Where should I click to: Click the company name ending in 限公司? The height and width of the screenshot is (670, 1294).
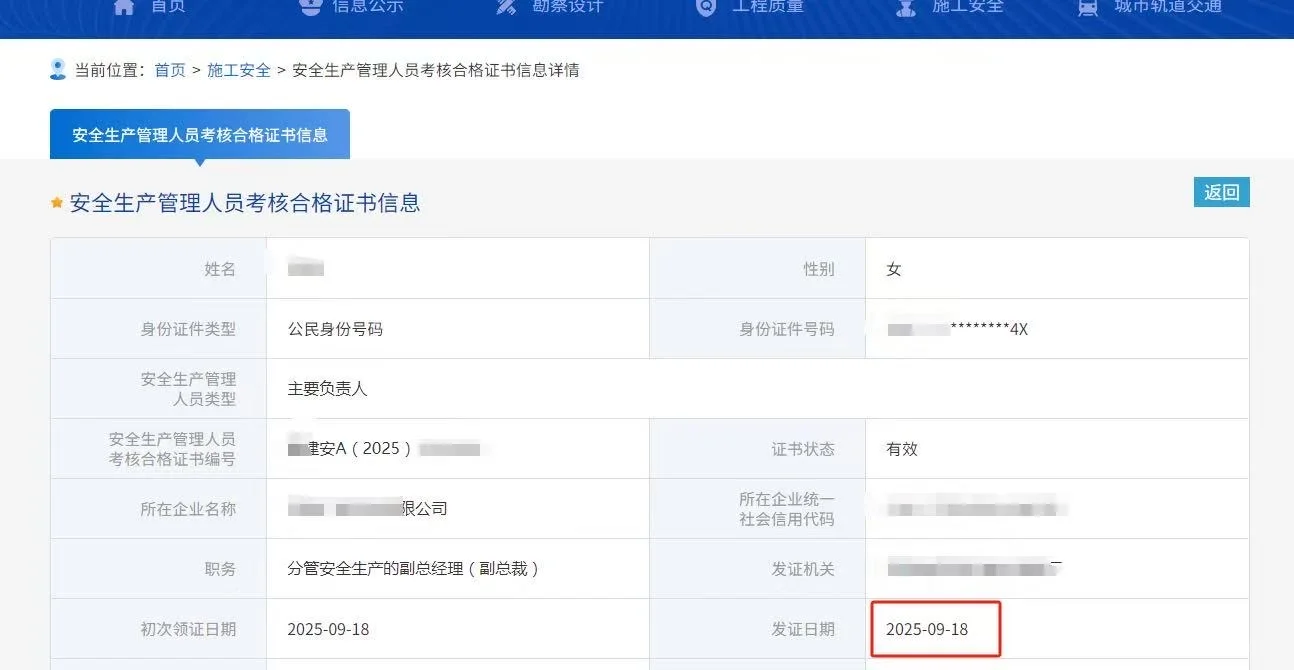(x=367, y=509)
